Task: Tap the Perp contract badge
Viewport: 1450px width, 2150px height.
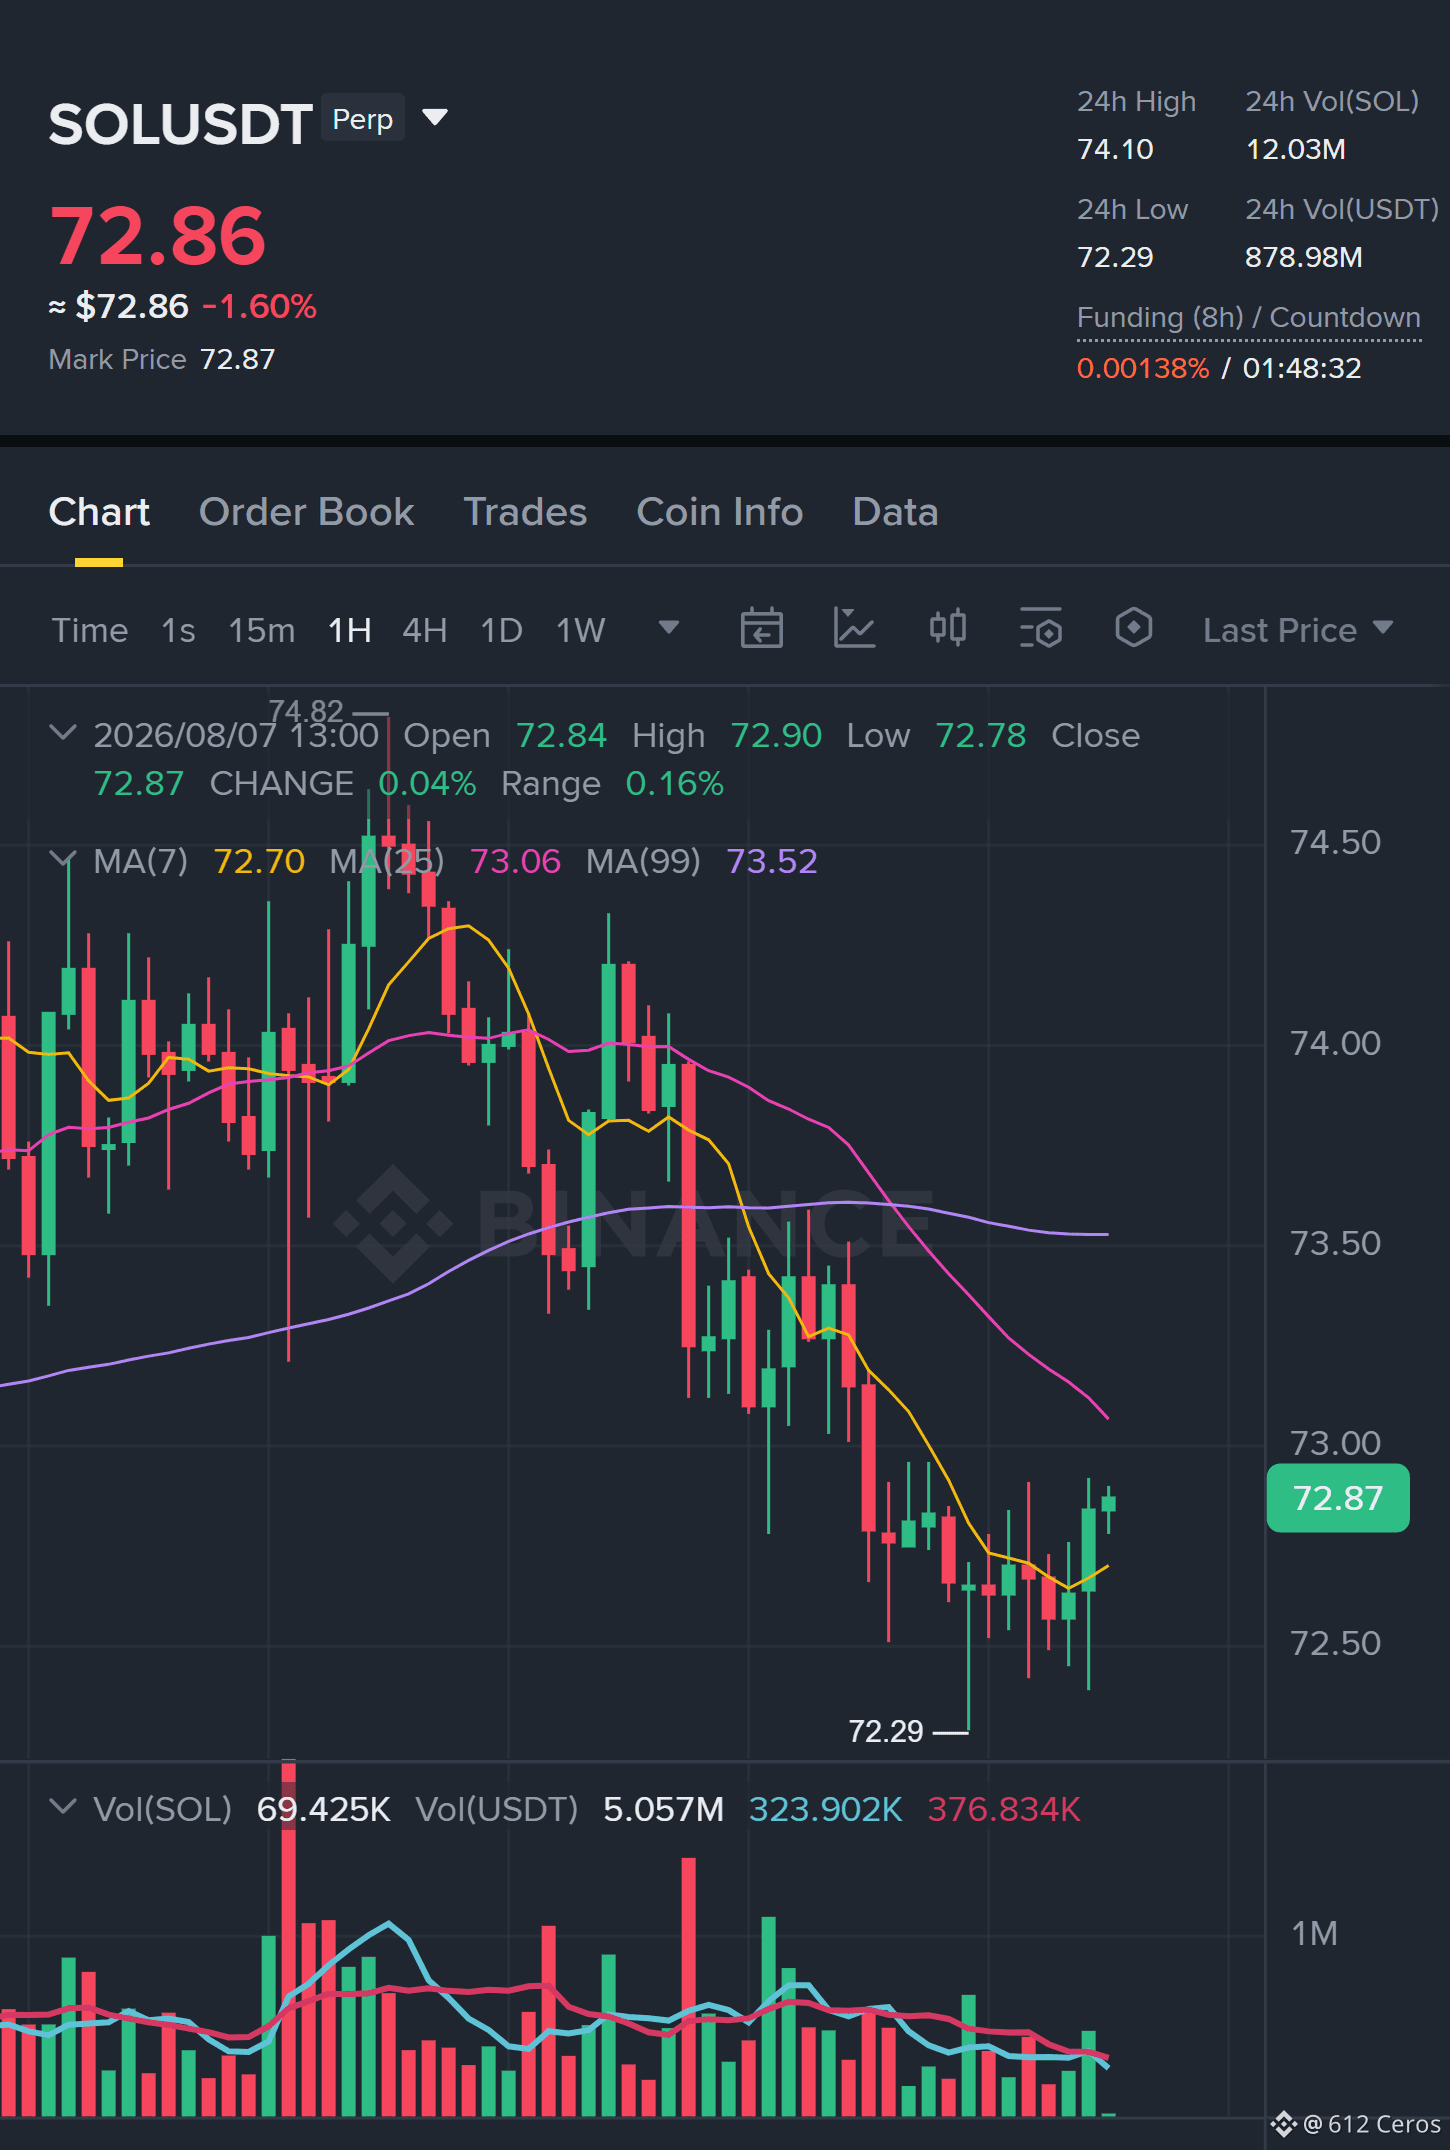Action: coord(362,119)
